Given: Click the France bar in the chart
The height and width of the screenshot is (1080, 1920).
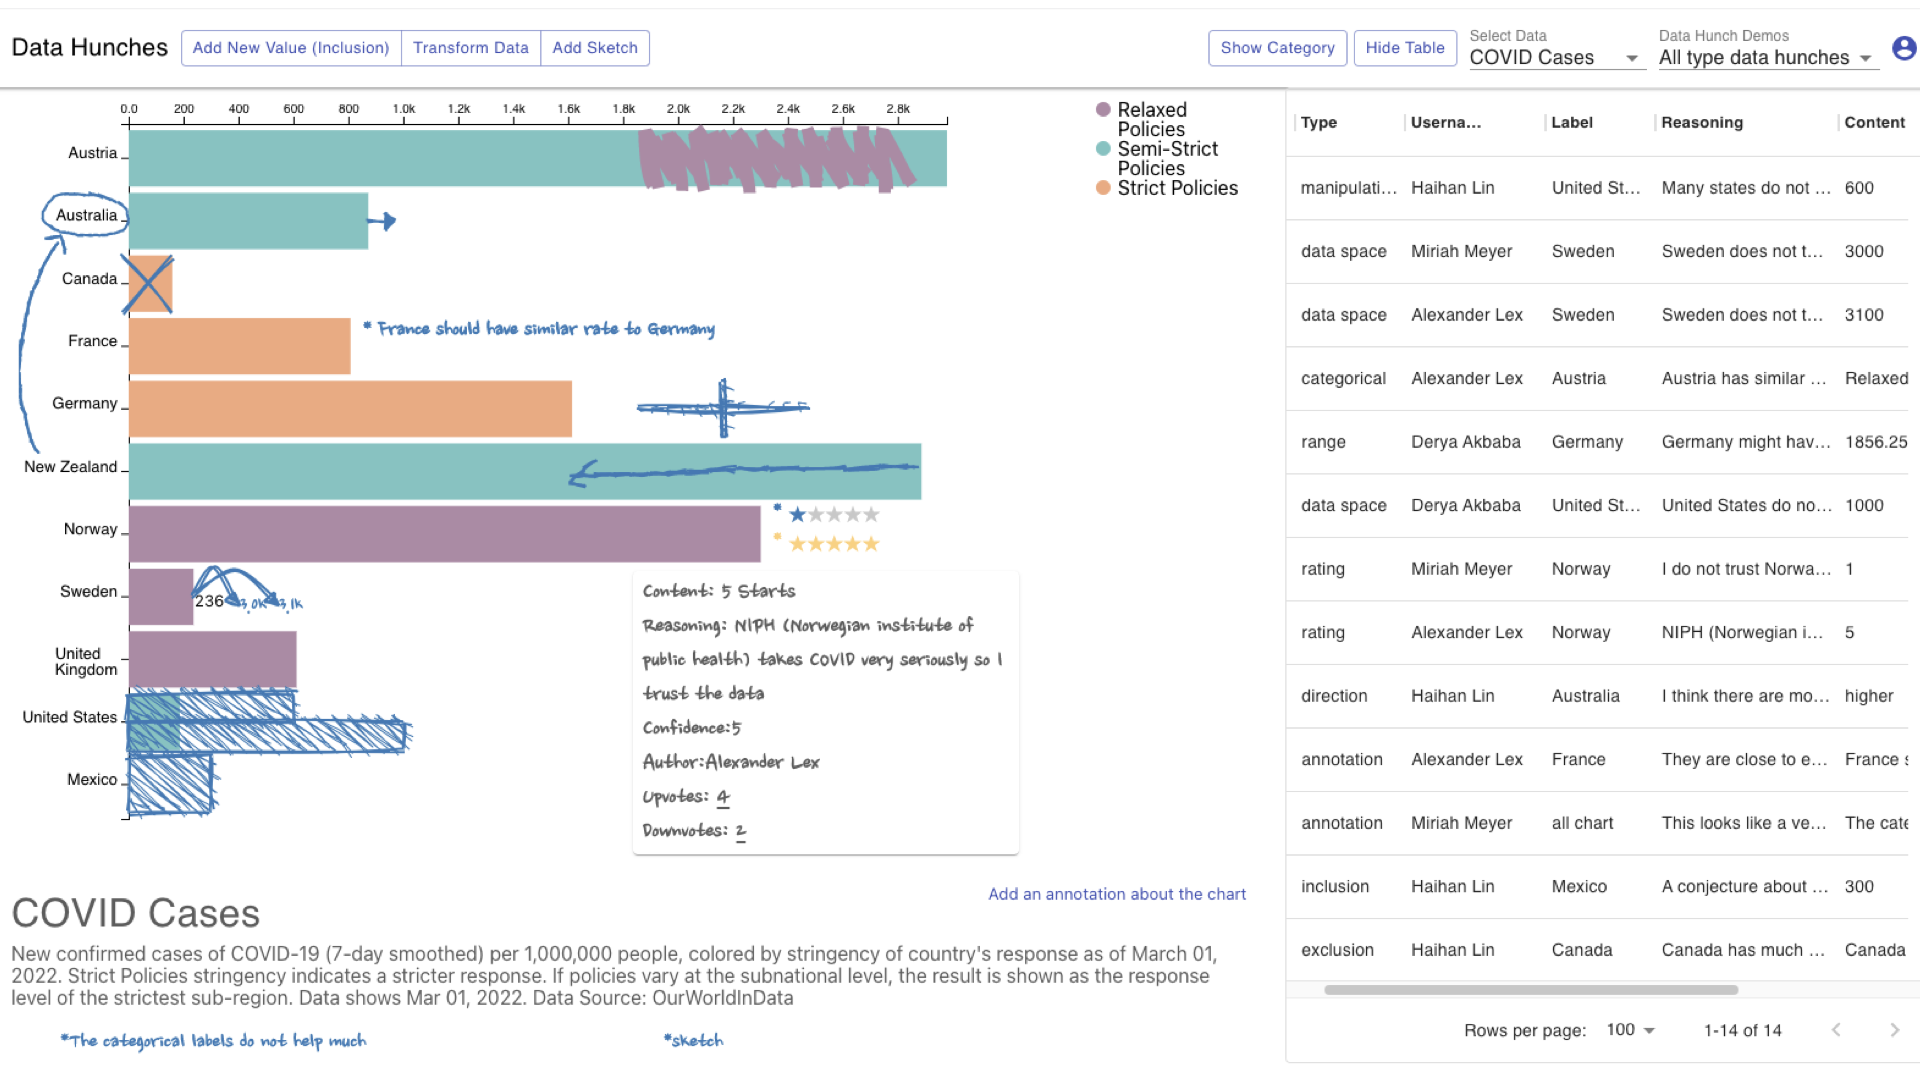Looking at the screenshot, I should pyautogui.click(x=240, y=346).
